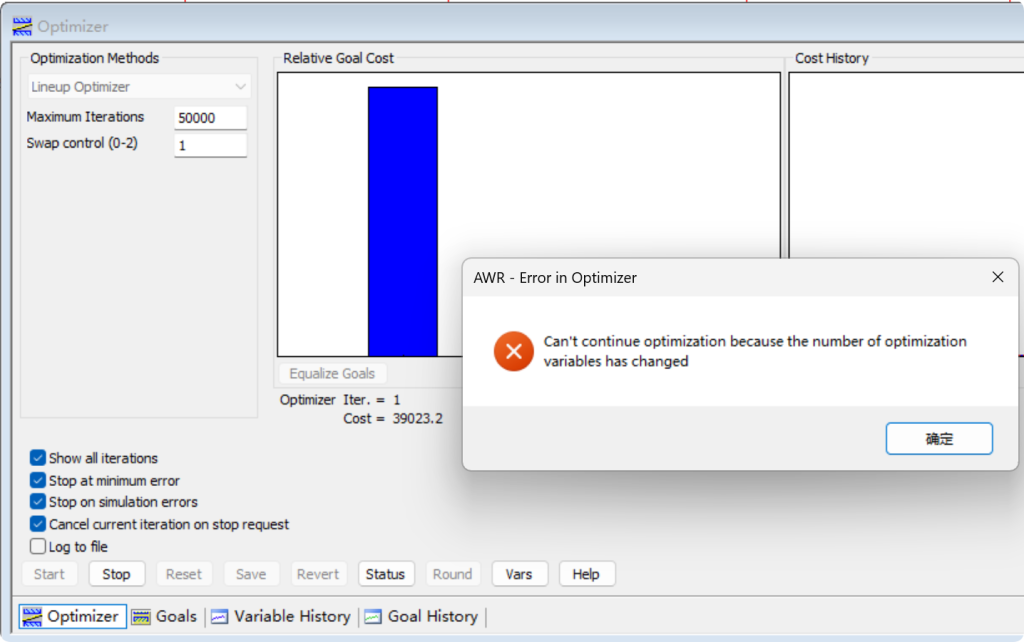The width and height of the screenshot is (1024, 642).
Task: Toggle Cancel current iteration on stop request
Action: pyautogui.click(x=38, y=524)
